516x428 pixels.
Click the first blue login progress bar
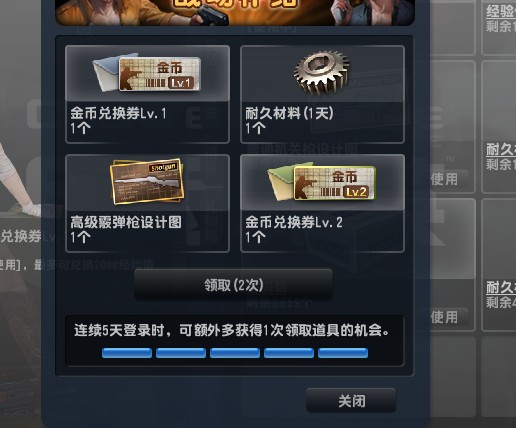(127, 353)
